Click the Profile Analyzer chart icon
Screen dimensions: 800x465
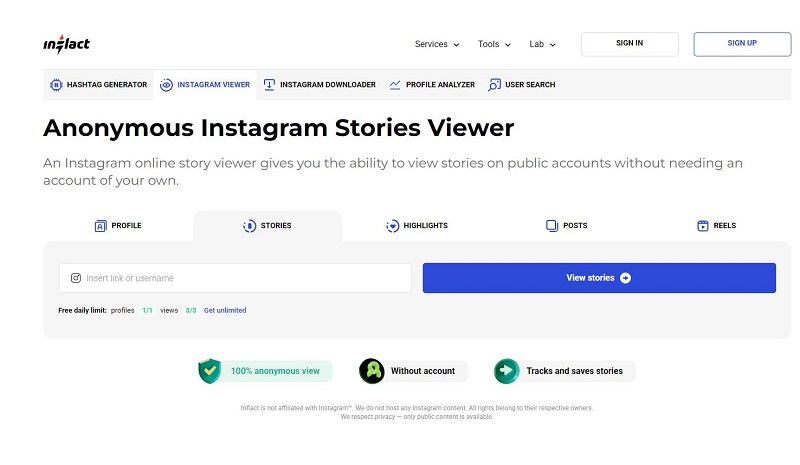pos(395,85)
